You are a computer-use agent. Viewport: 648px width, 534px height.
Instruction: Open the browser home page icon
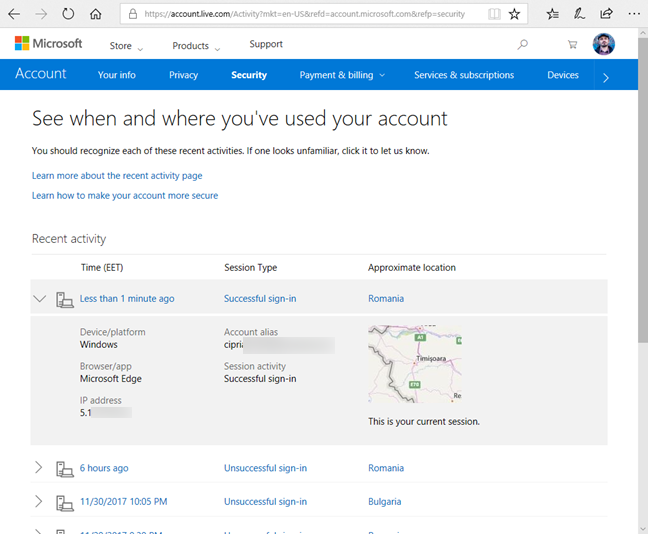pyautogui.click(x=95, y=14)
